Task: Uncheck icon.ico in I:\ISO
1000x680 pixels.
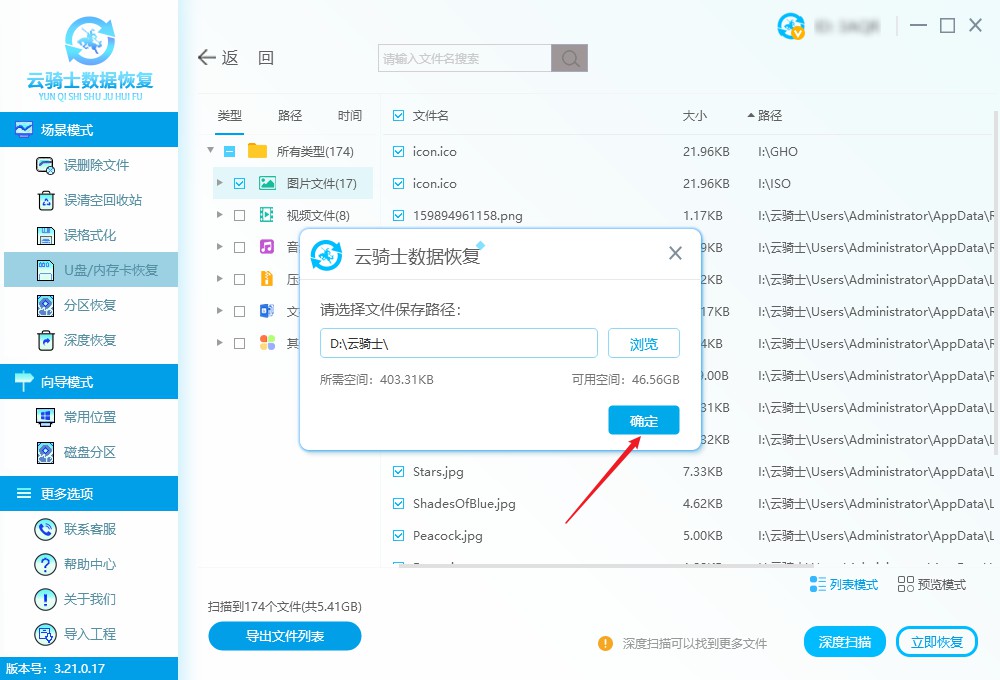Action: coord(399,183)
